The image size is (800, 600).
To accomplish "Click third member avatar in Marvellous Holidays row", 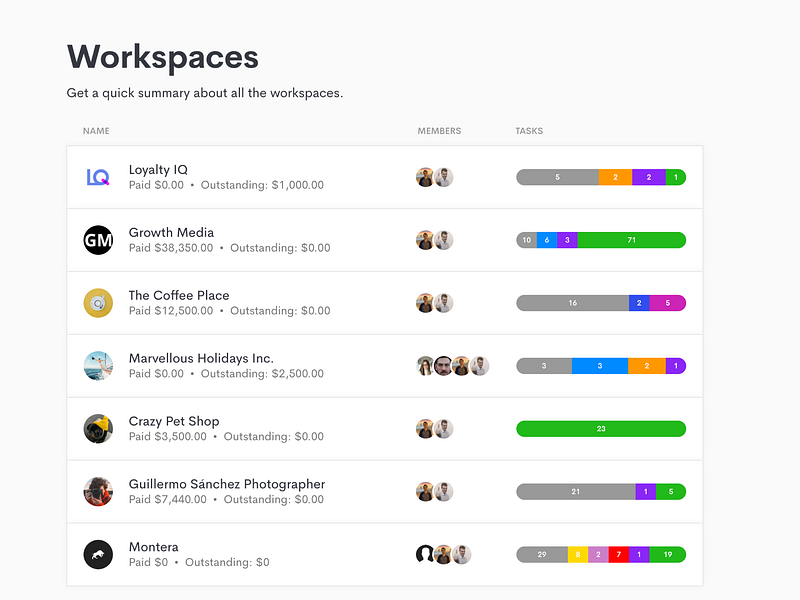I will [461, 366].
